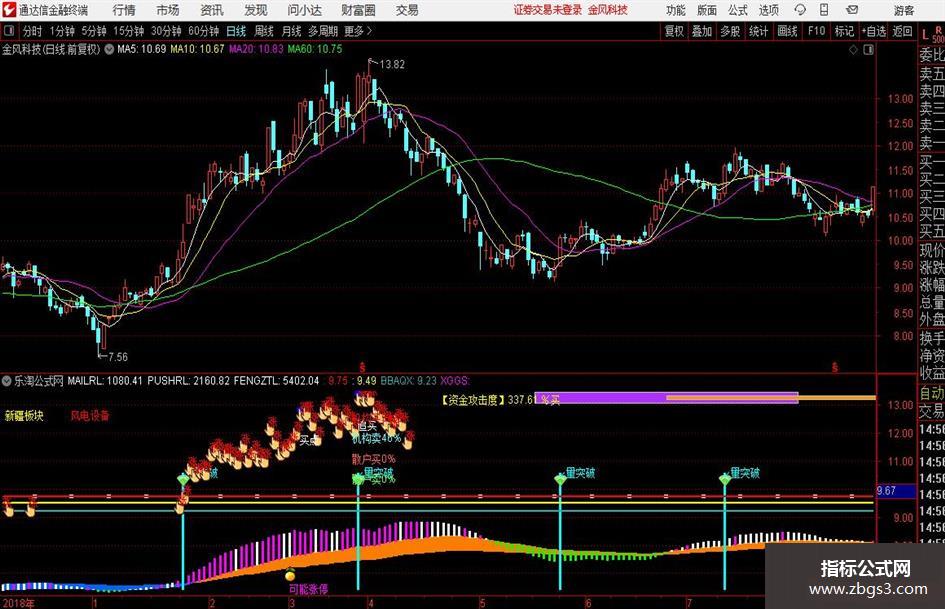The height and width of the screenshot is (609, 945).
Task: Click the 标记 mark button
Action: (x=844, y=31)
